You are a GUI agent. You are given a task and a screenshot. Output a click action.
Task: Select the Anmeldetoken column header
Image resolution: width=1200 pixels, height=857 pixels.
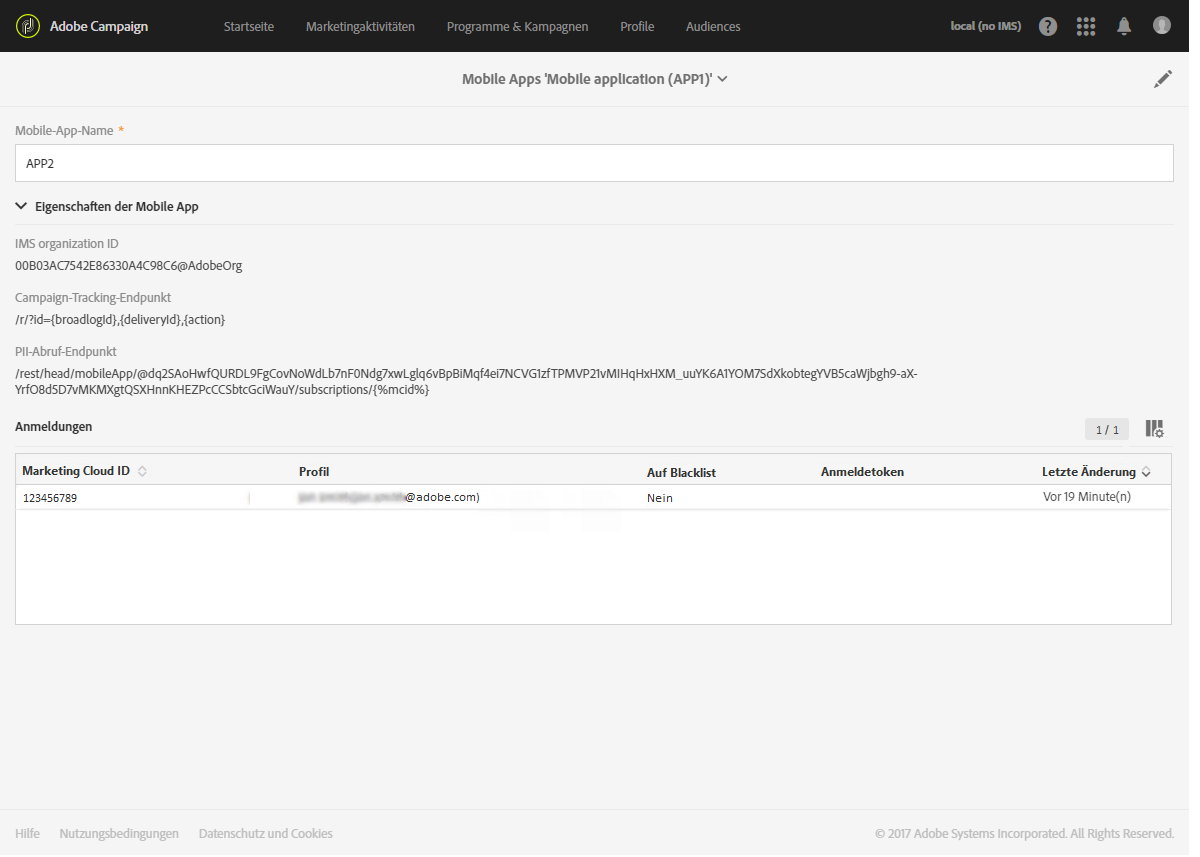[x=862, y=472]
